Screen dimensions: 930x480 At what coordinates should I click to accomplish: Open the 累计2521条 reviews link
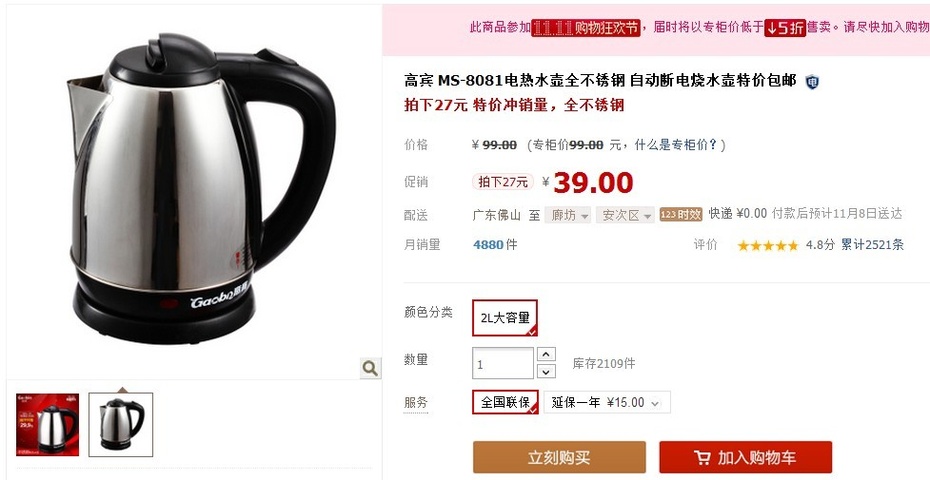coord(872,245)
